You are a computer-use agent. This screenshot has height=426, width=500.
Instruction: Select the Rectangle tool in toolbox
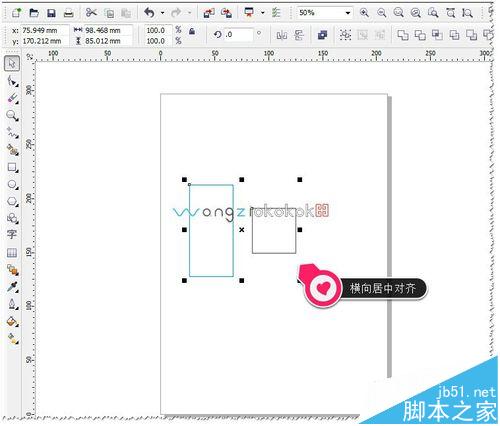[x=12, y=167]
